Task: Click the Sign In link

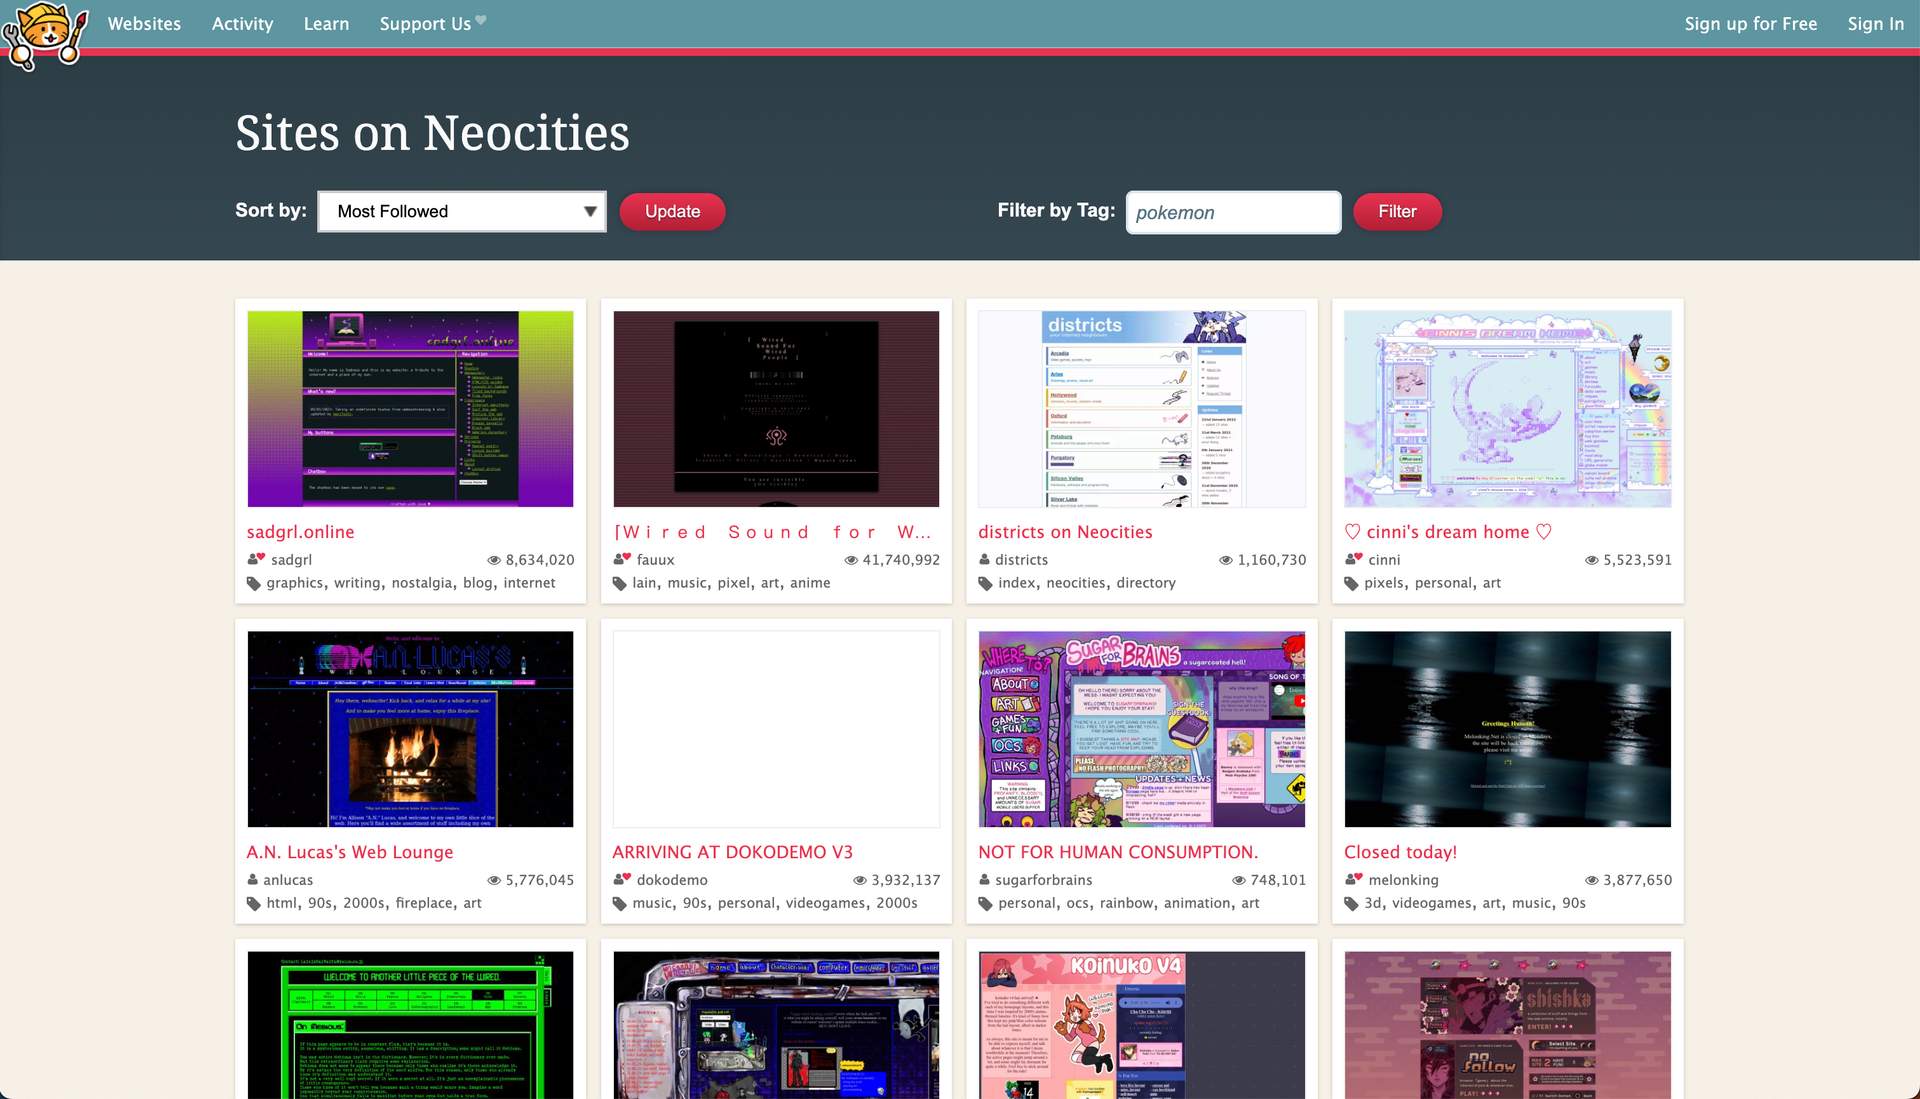Action: click(1875, 23)
